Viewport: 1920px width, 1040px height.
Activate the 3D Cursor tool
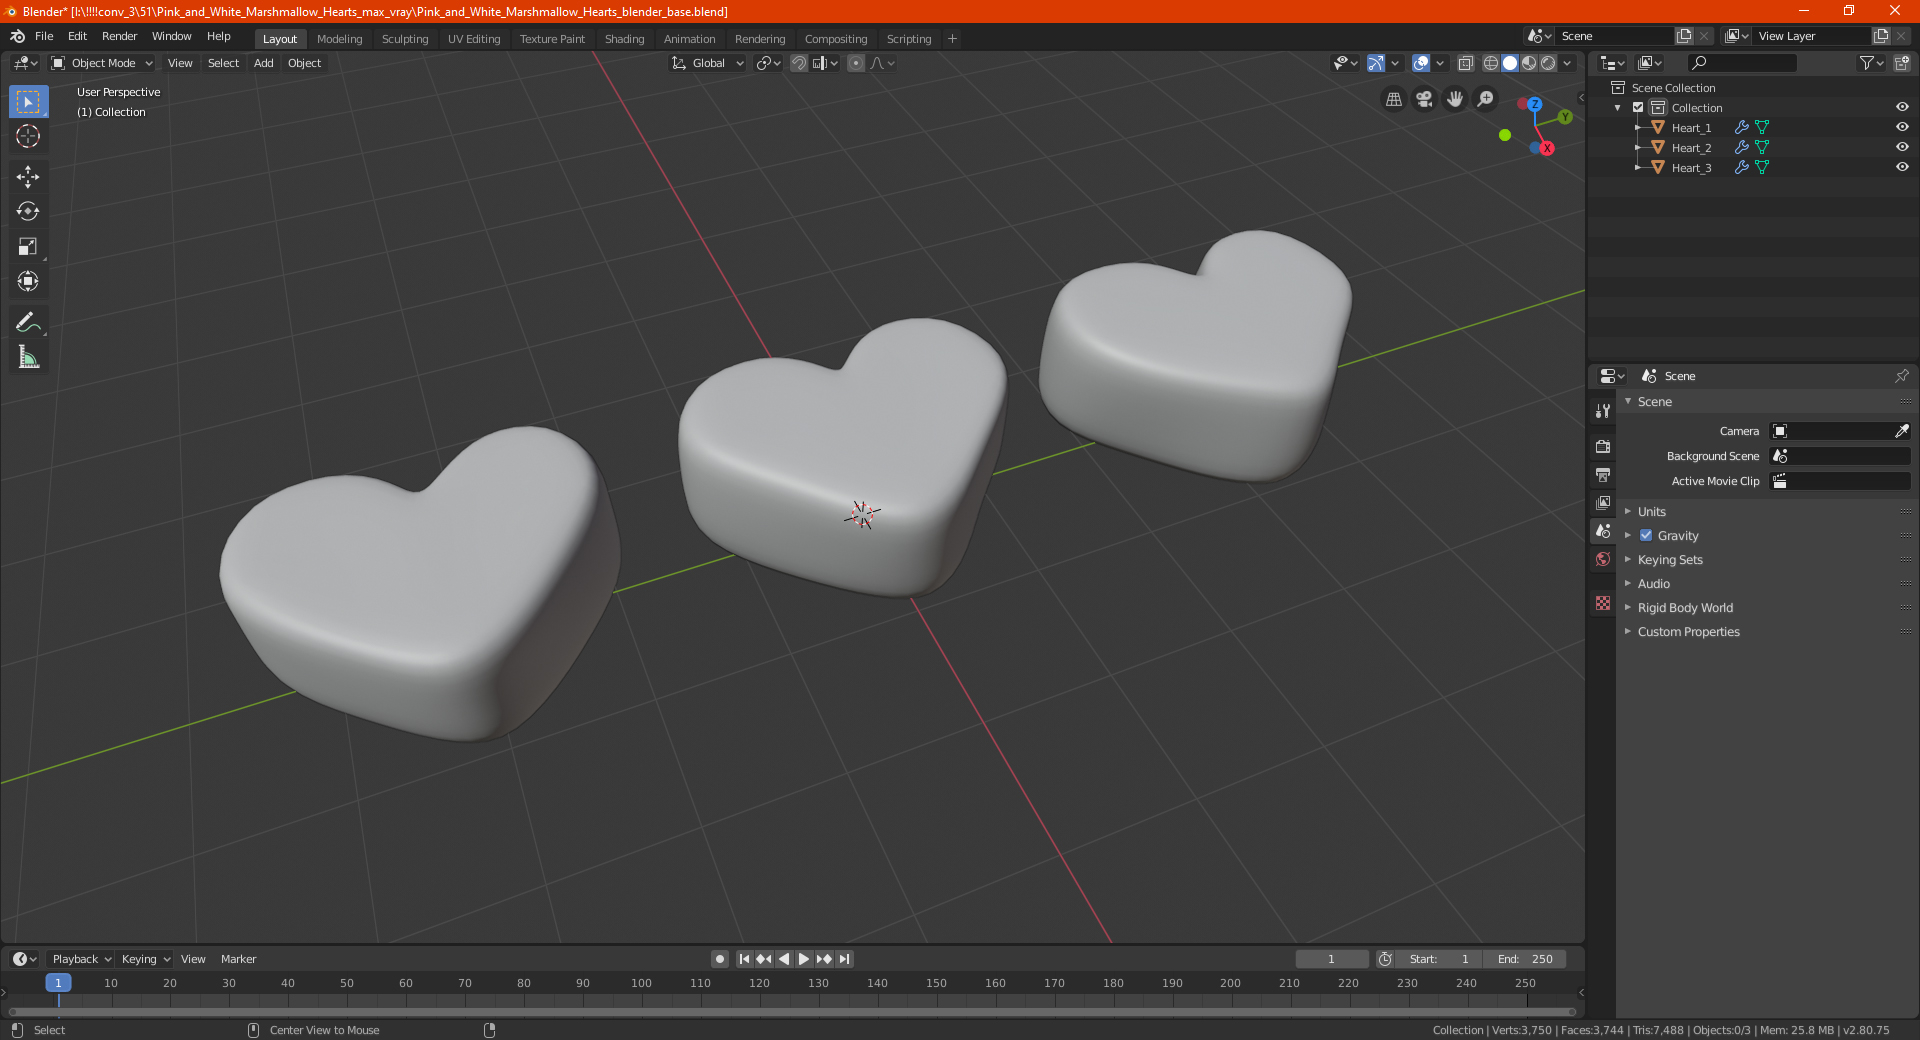coord(28,137)
